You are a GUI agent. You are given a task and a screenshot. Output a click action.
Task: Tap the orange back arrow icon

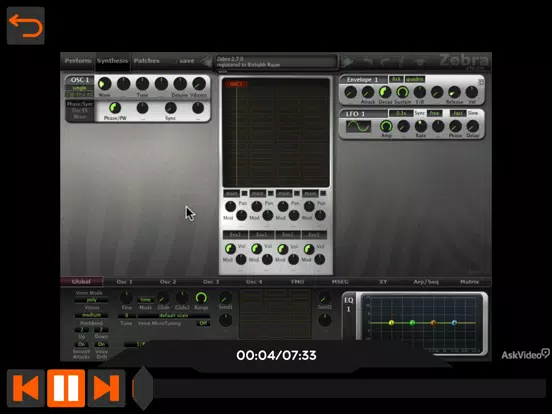coord(26,25)
